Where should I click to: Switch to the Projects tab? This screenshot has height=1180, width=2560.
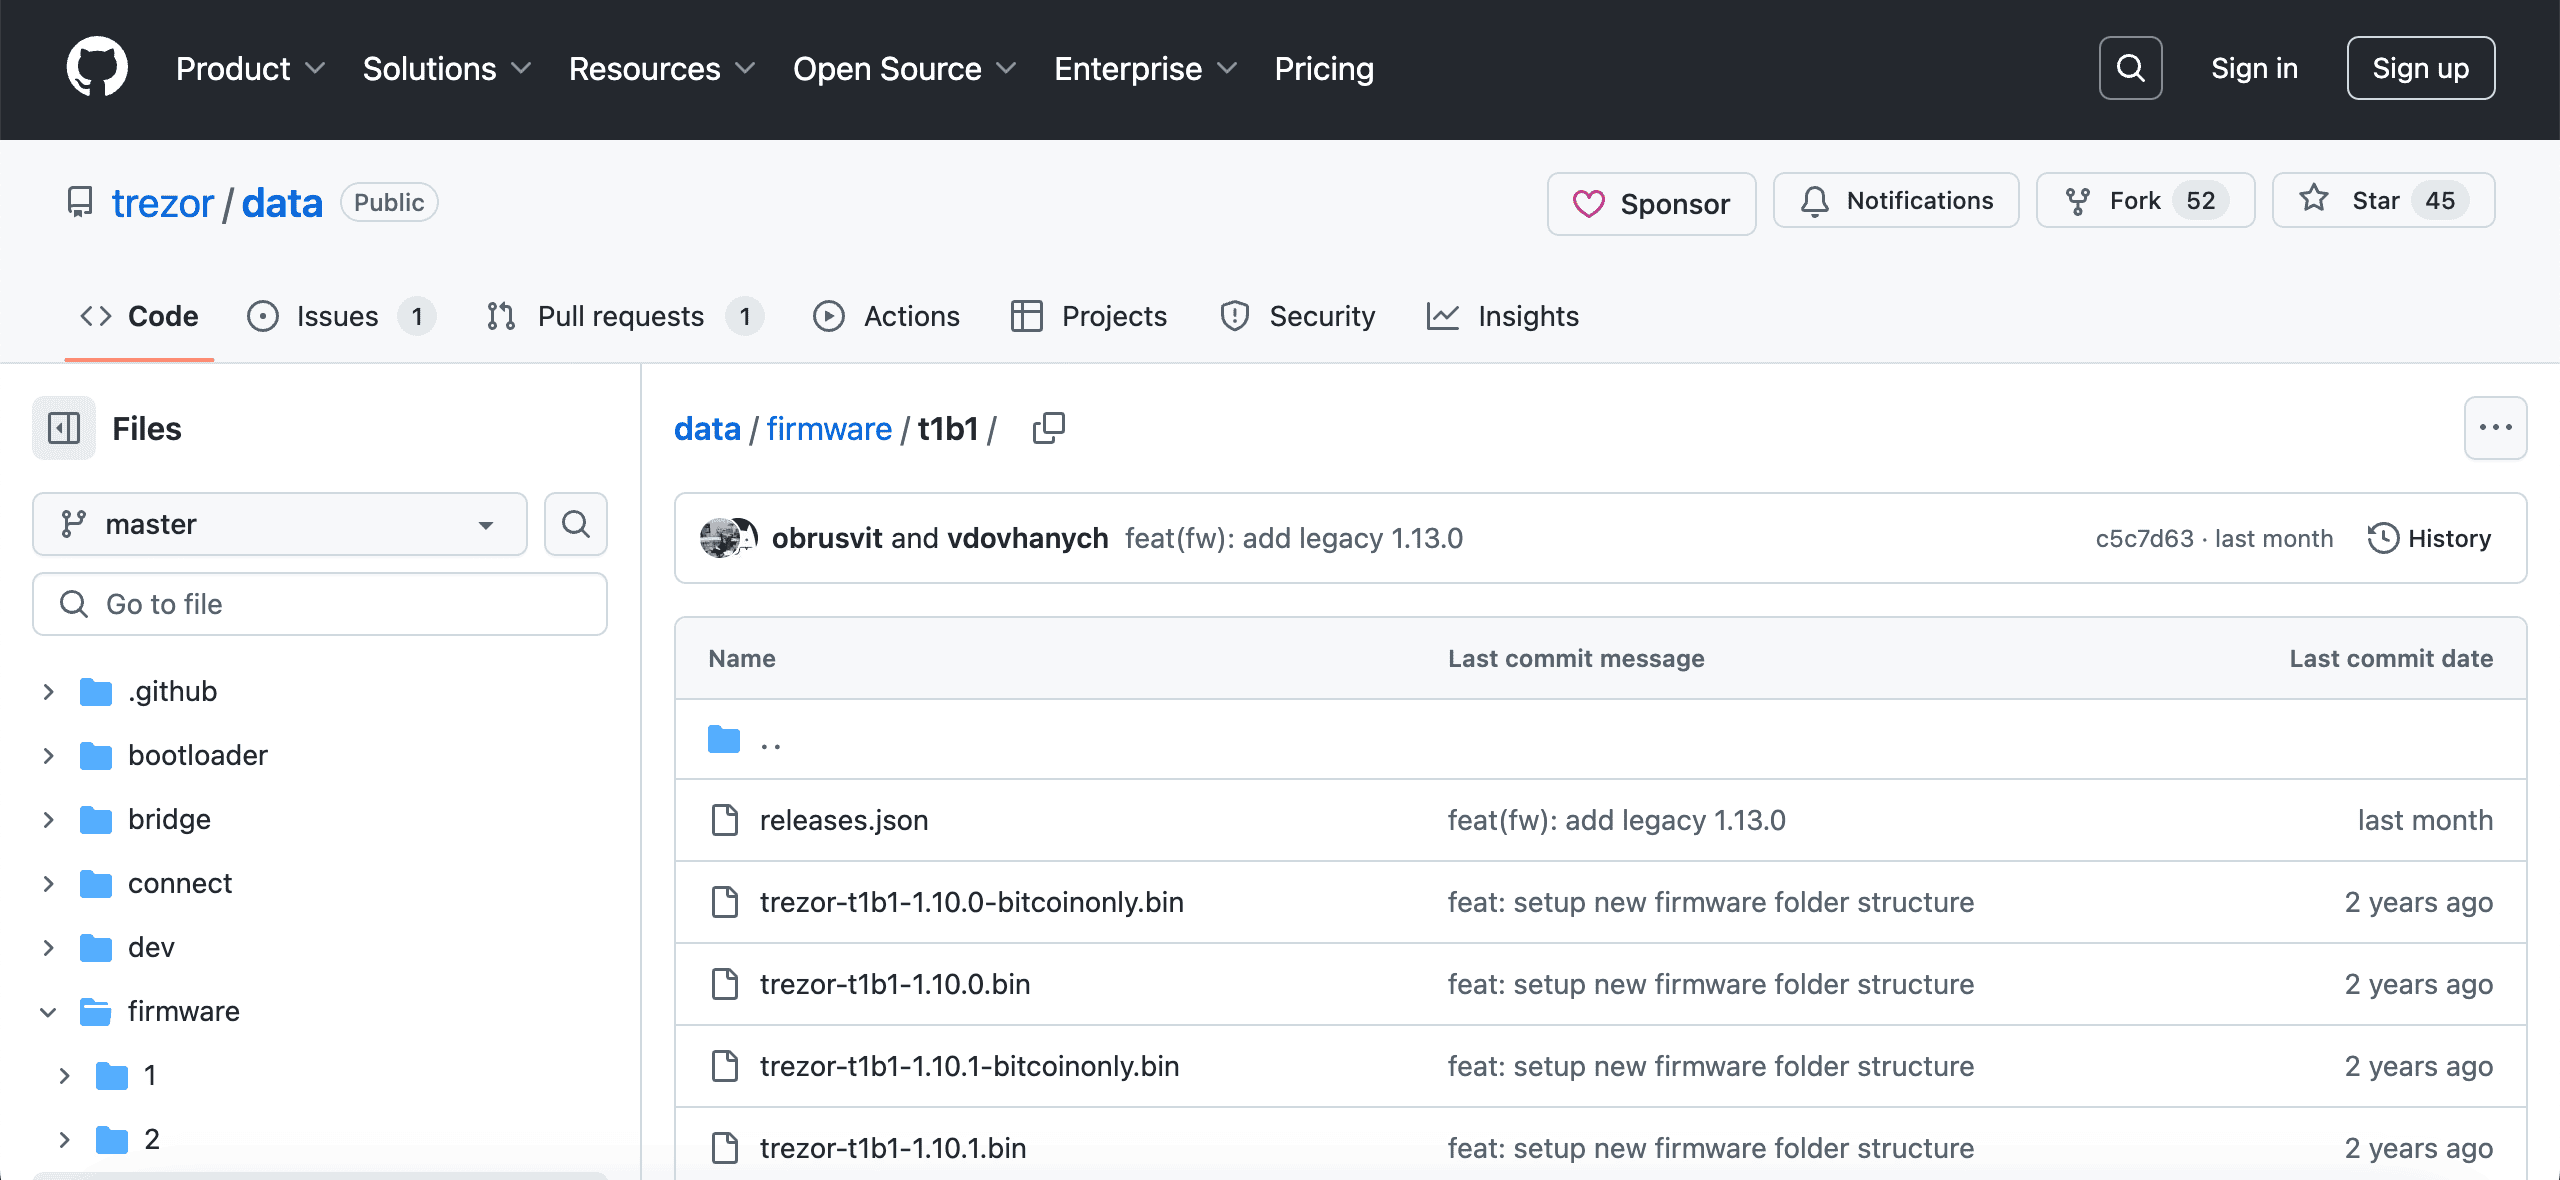coord(1089,316)
